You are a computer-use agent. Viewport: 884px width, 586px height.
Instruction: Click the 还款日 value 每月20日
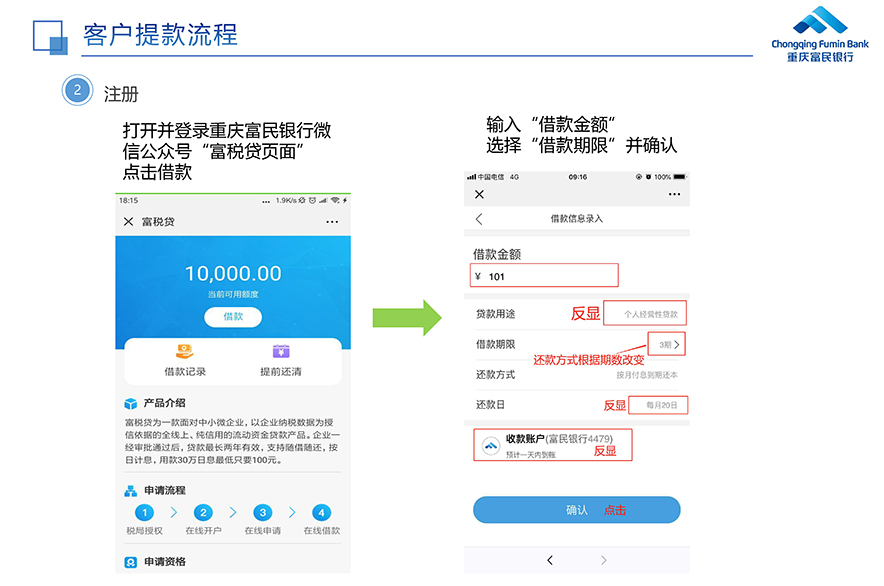pos(661,405)
